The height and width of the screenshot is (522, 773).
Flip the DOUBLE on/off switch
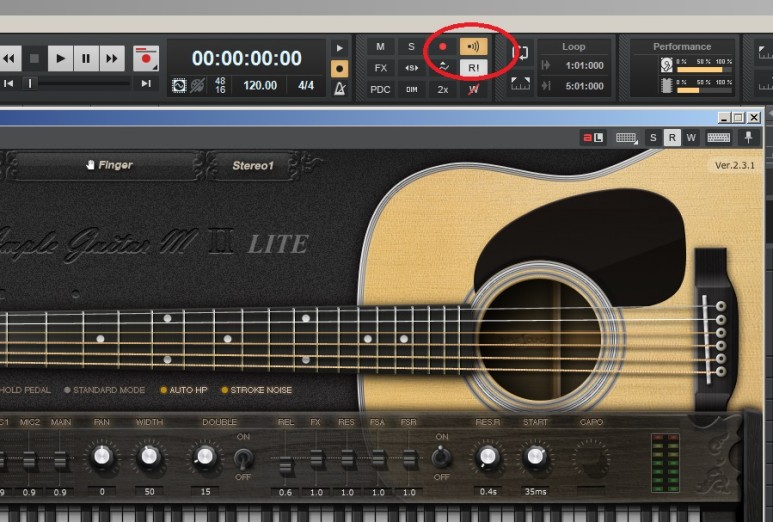[x=243, y=459]
